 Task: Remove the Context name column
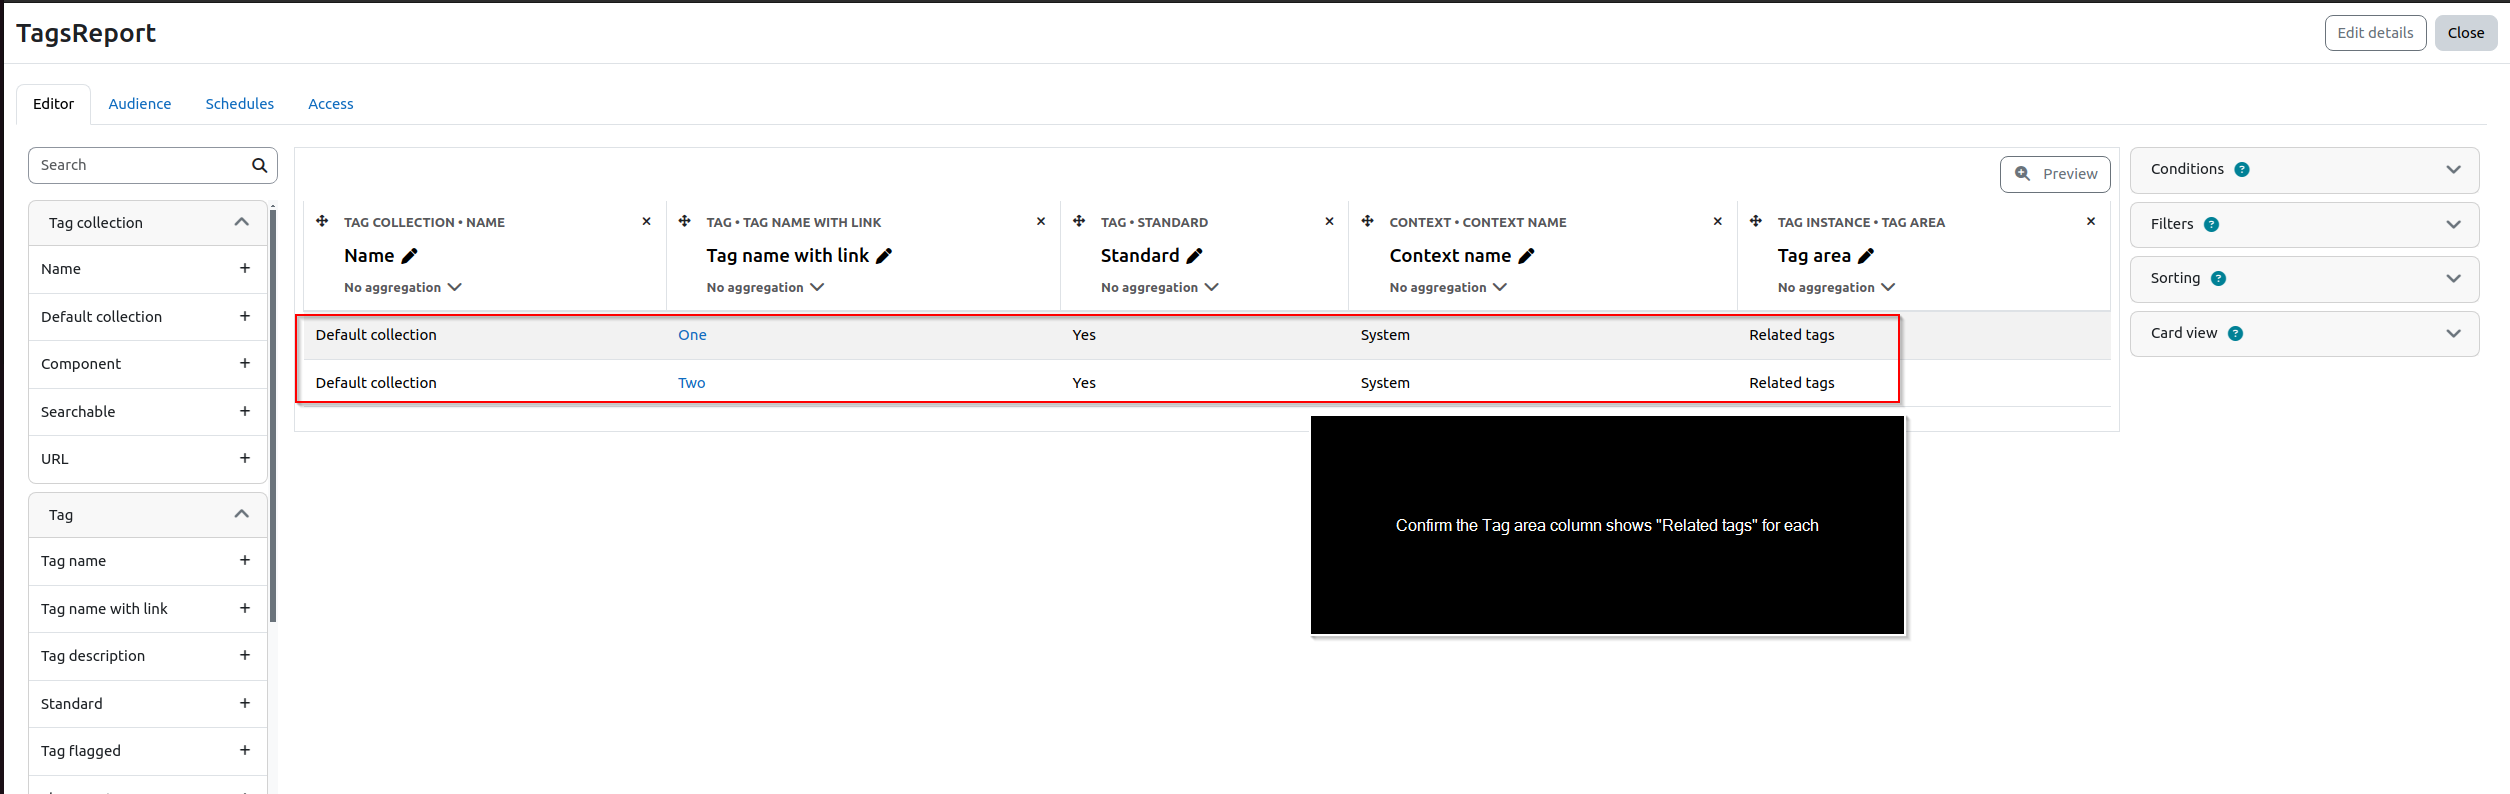point(1718,222)
